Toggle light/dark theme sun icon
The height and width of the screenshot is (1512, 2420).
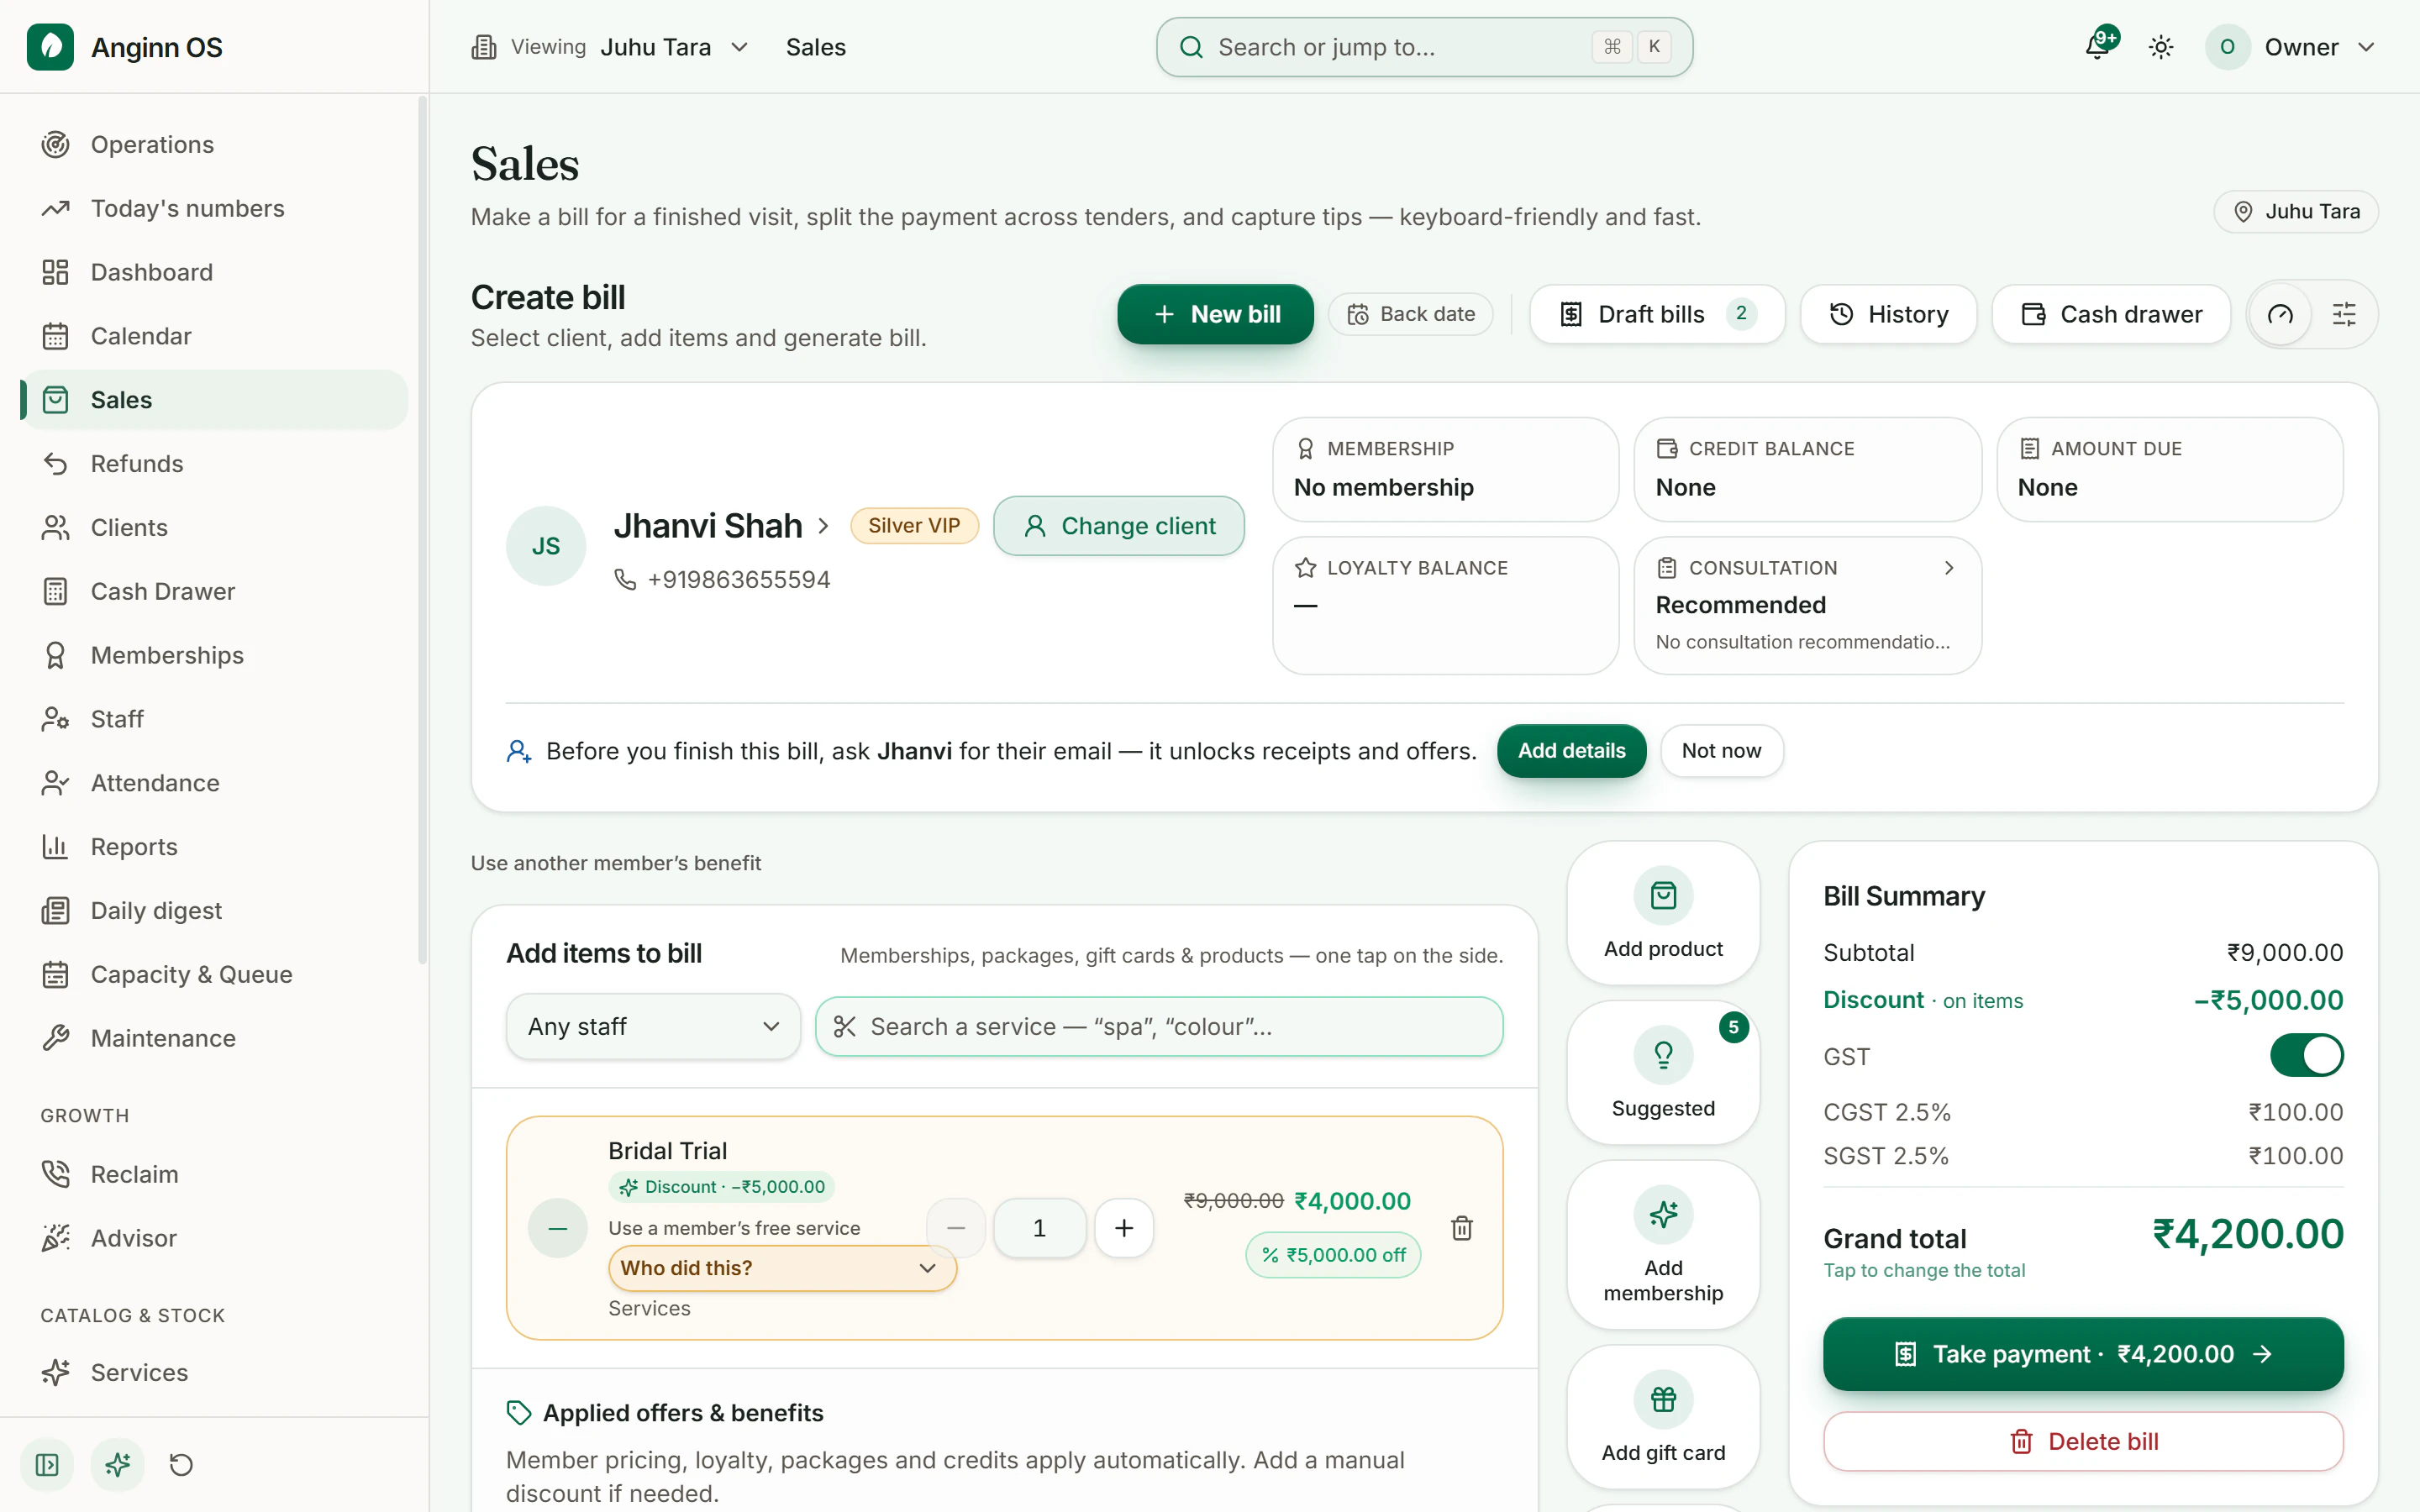click(x=2161, y=47)
